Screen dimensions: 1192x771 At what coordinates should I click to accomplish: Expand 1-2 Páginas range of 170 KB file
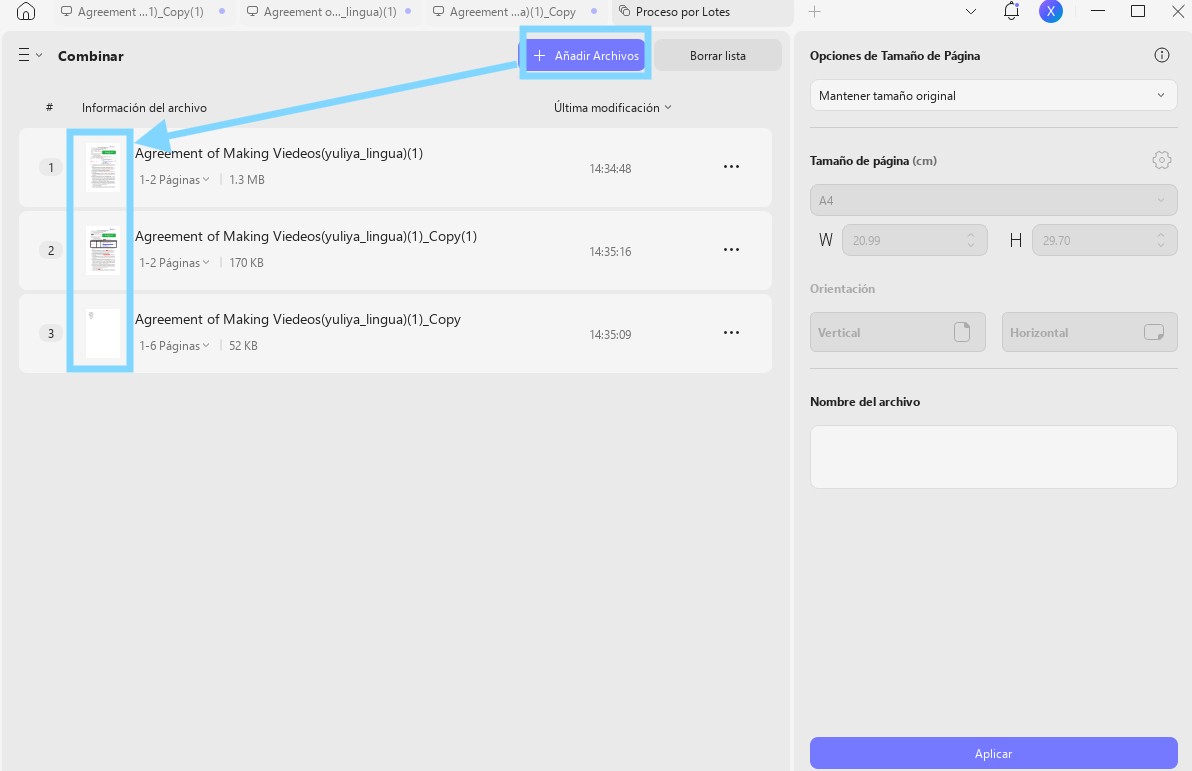click(174, 262)
